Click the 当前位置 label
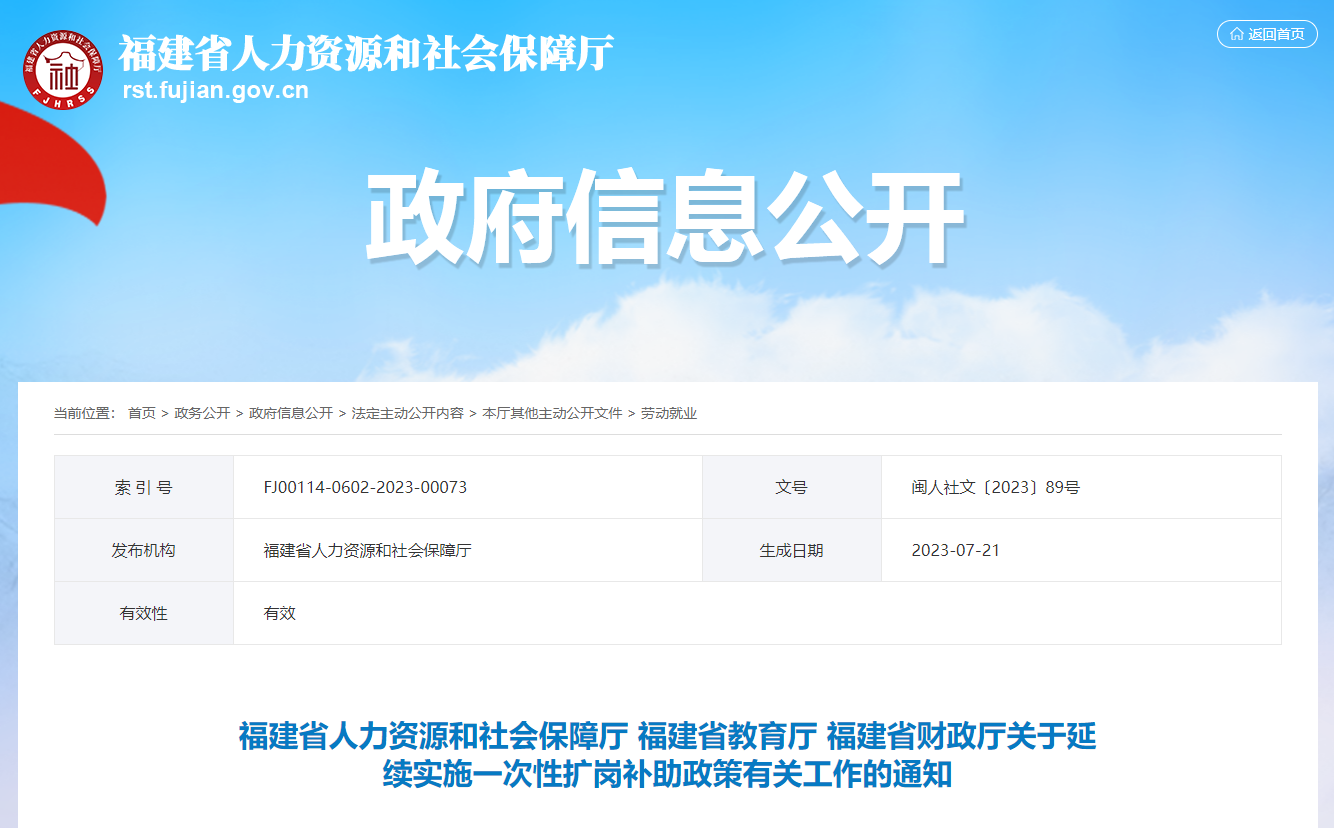Screen dimensions: 1334x828 (x=84, y=413)
